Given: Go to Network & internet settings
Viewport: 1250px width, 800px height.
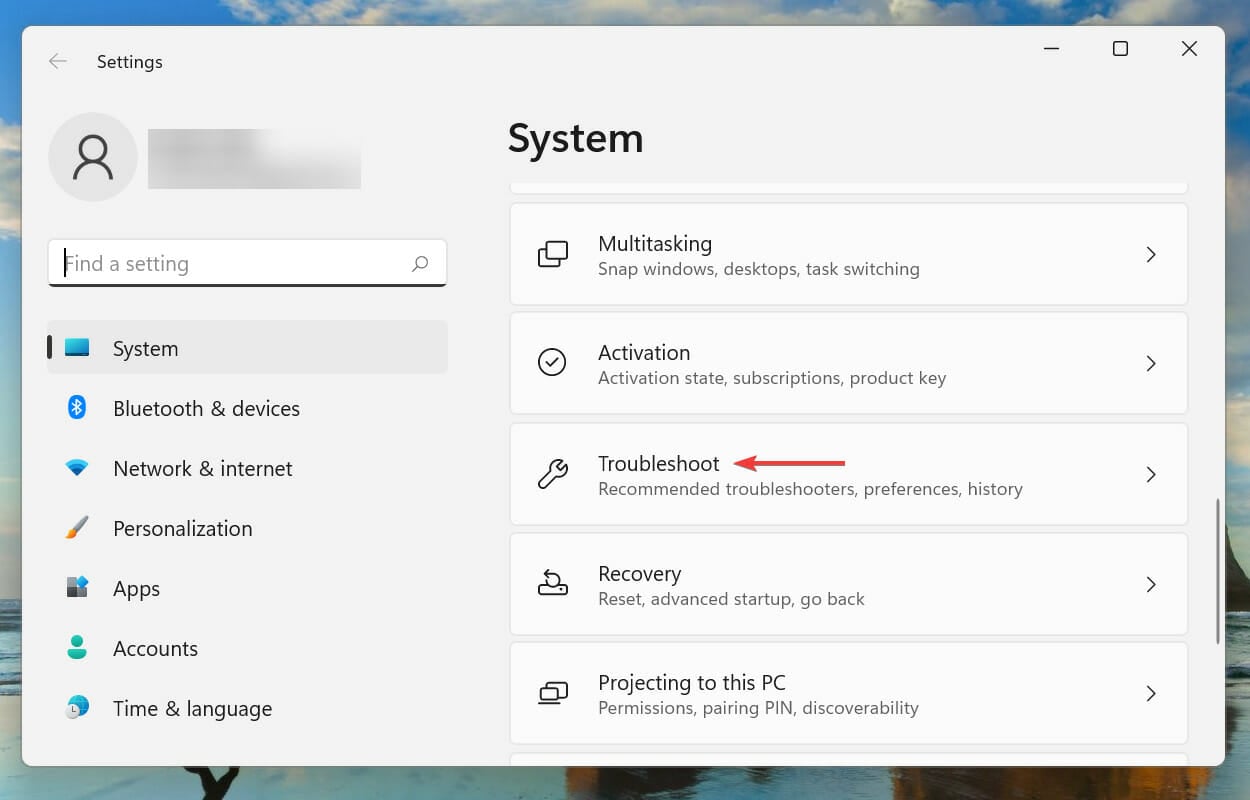Looking at the screenshot, I should (x=247, y=468).
